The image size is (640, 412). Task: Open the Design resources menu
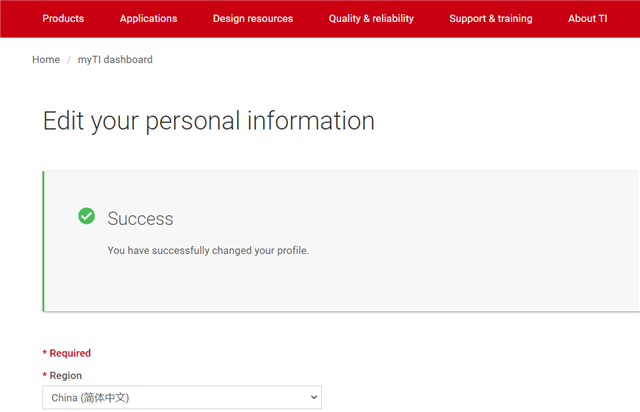point(253,18)
